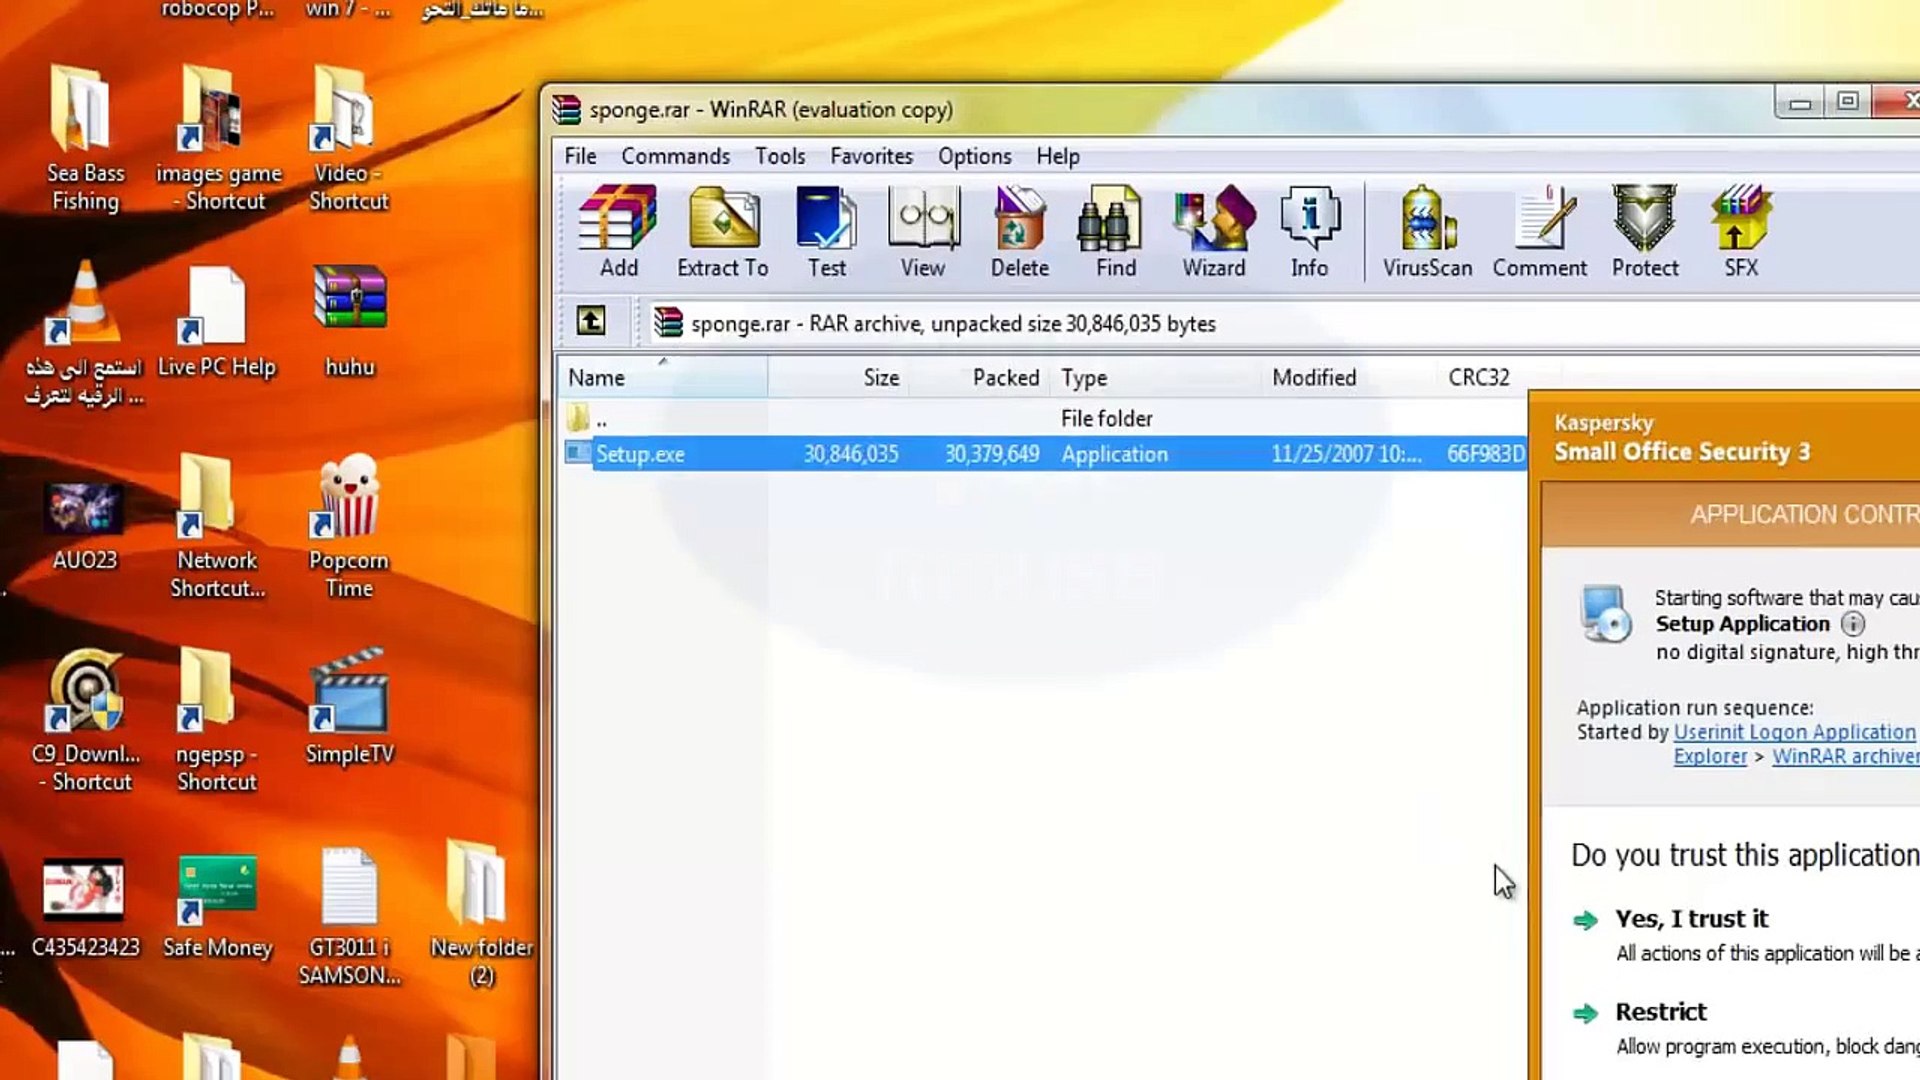Select the Setup.exe file row
The height and width of the screenshot is (1080, 1920).
click(1043, 454)
